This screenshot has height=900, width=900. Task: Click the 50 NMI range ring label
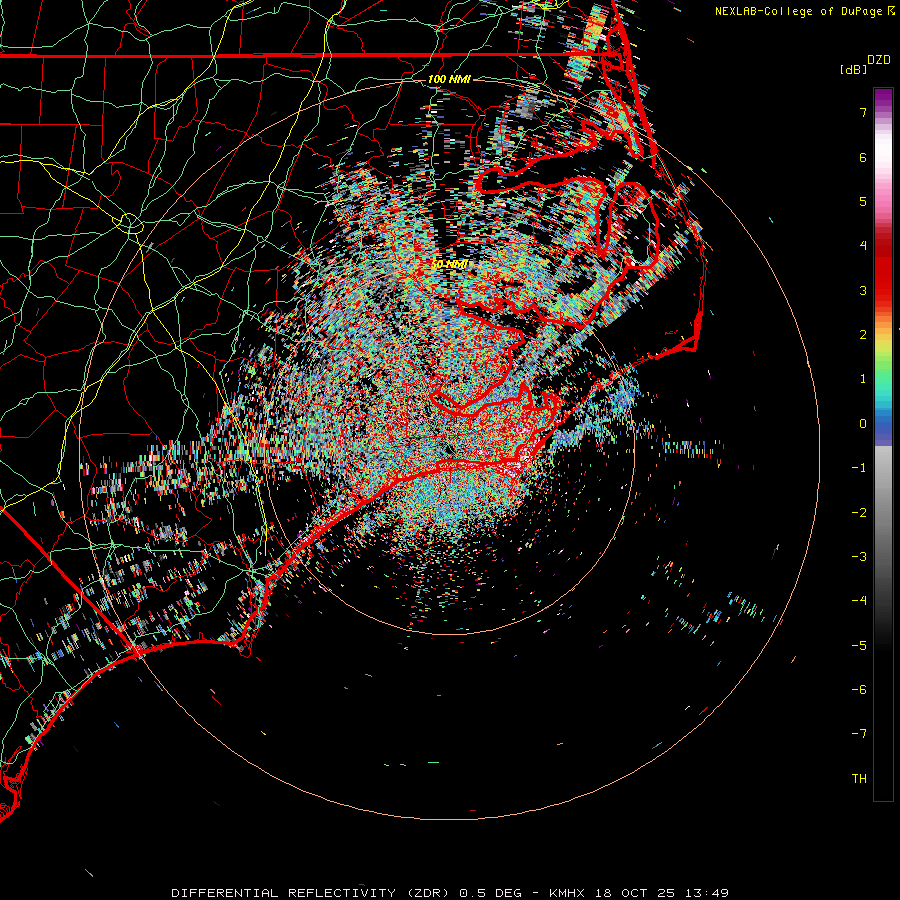[x=451, y=265]
